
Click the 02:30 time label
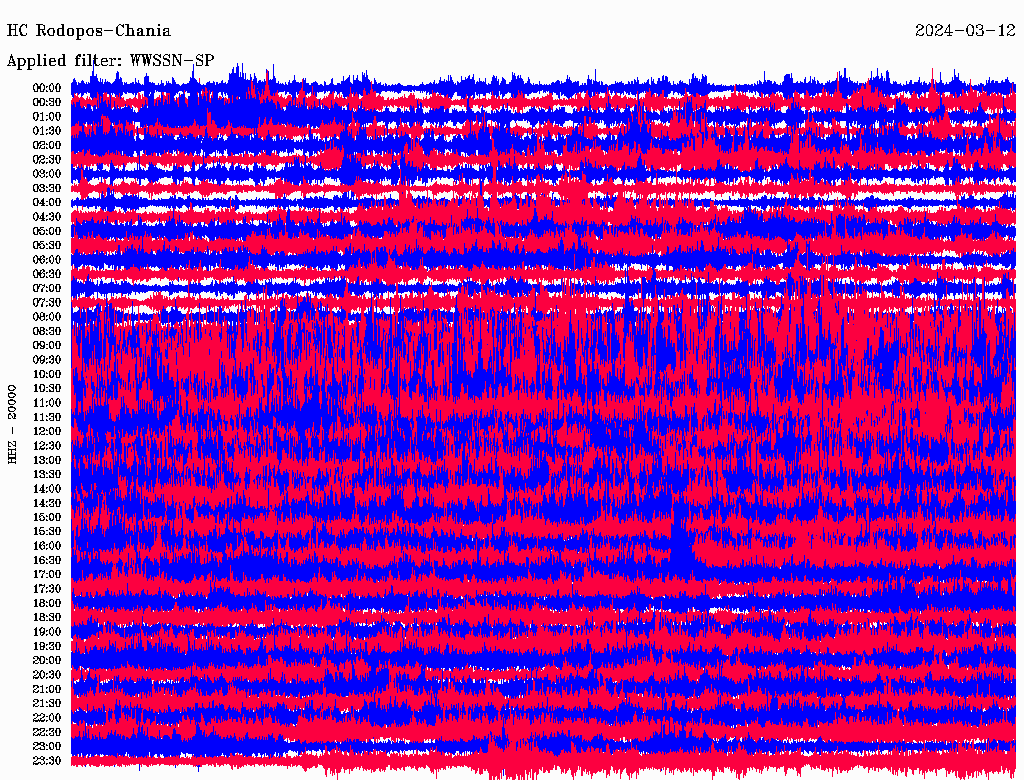(x=48, y=159)
